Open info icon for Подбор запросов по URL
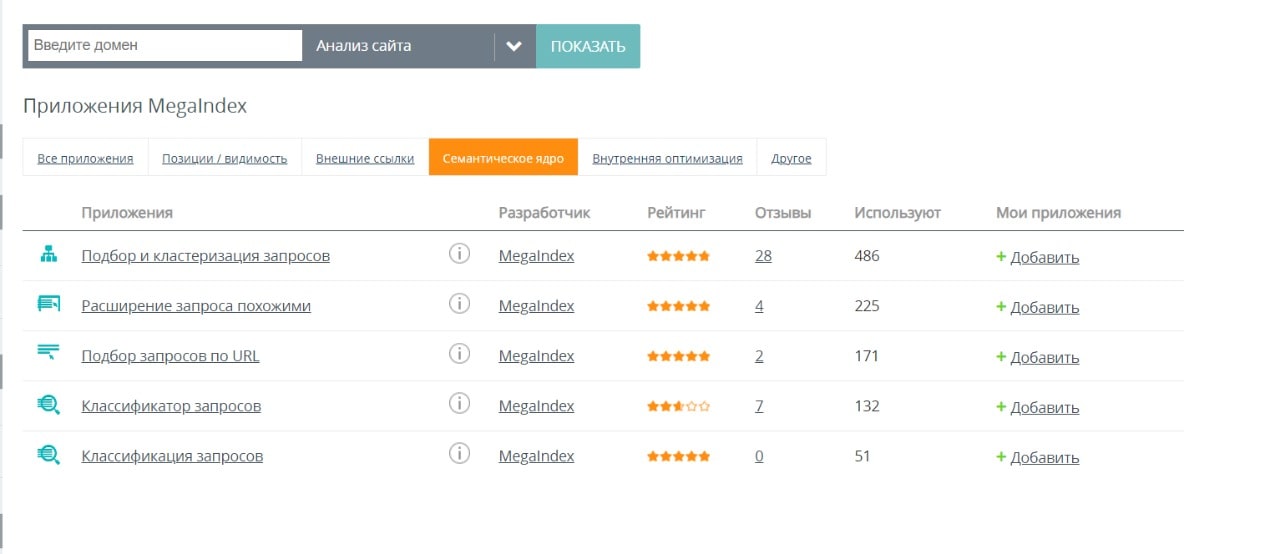The image size is (1280, 554). point(459,354)
